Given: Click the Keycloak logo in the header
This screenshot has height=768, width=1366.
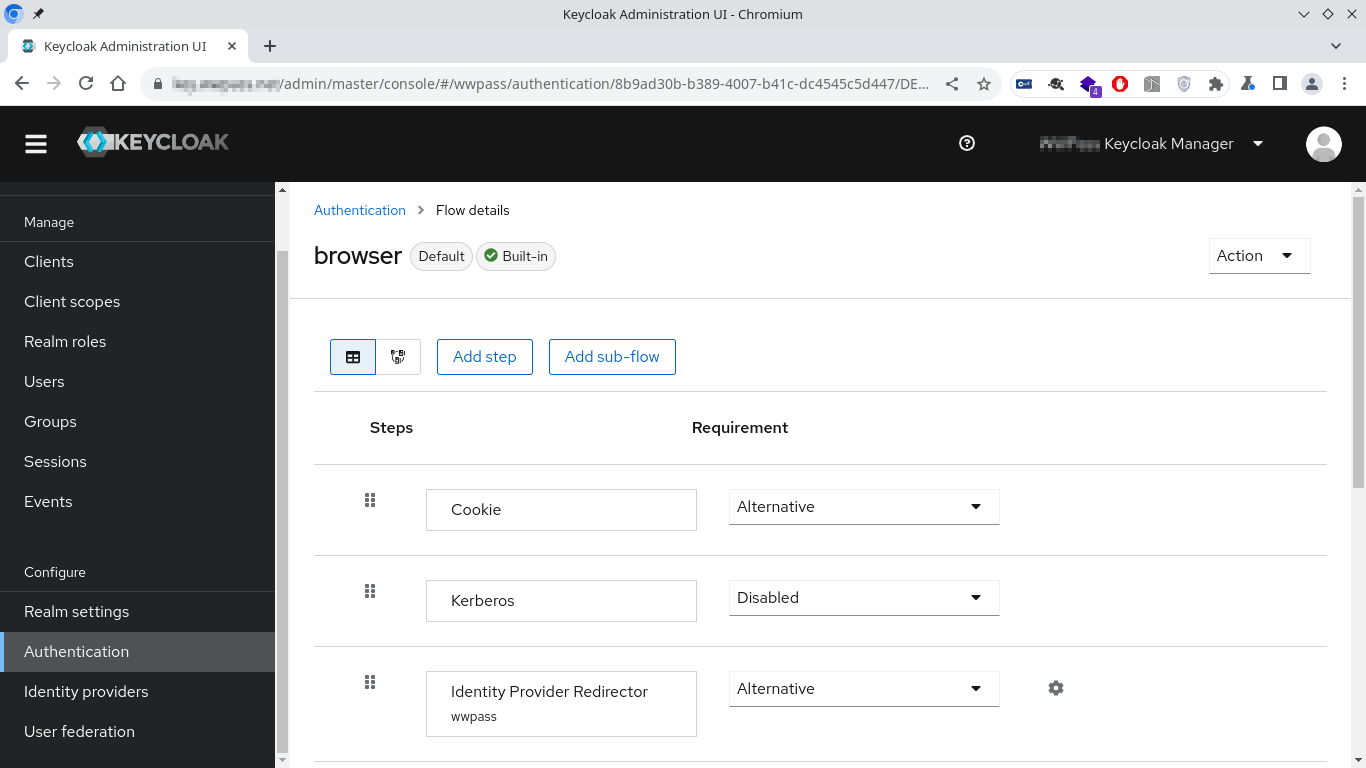Looking at the screenshot, I should [x=152, y=142].
